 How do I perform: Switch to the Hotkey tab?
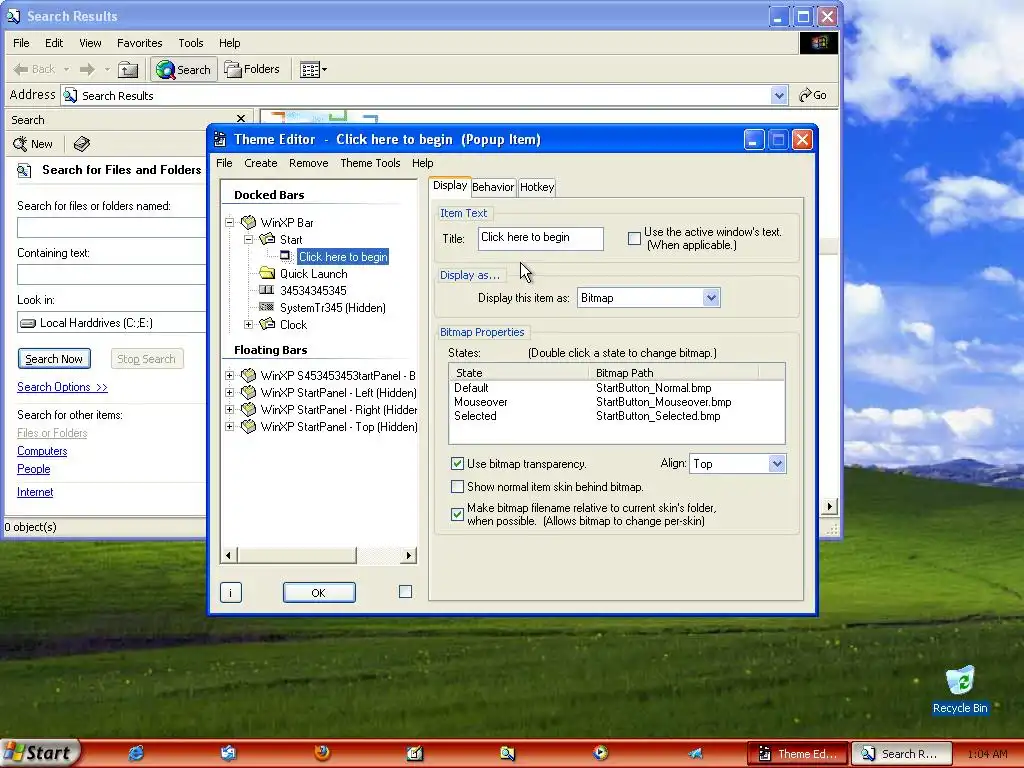click(x=537, y=187)
